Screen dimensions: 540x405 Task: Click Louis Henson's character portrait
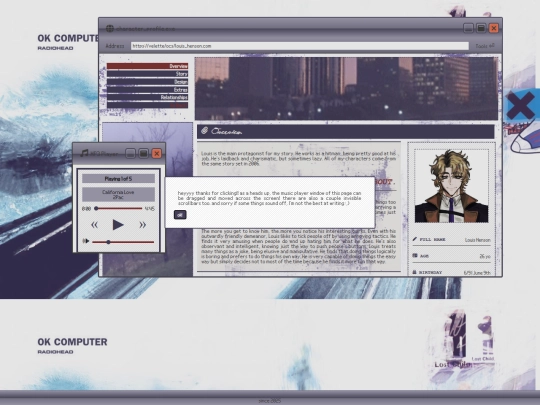click(x=451, y=186)
